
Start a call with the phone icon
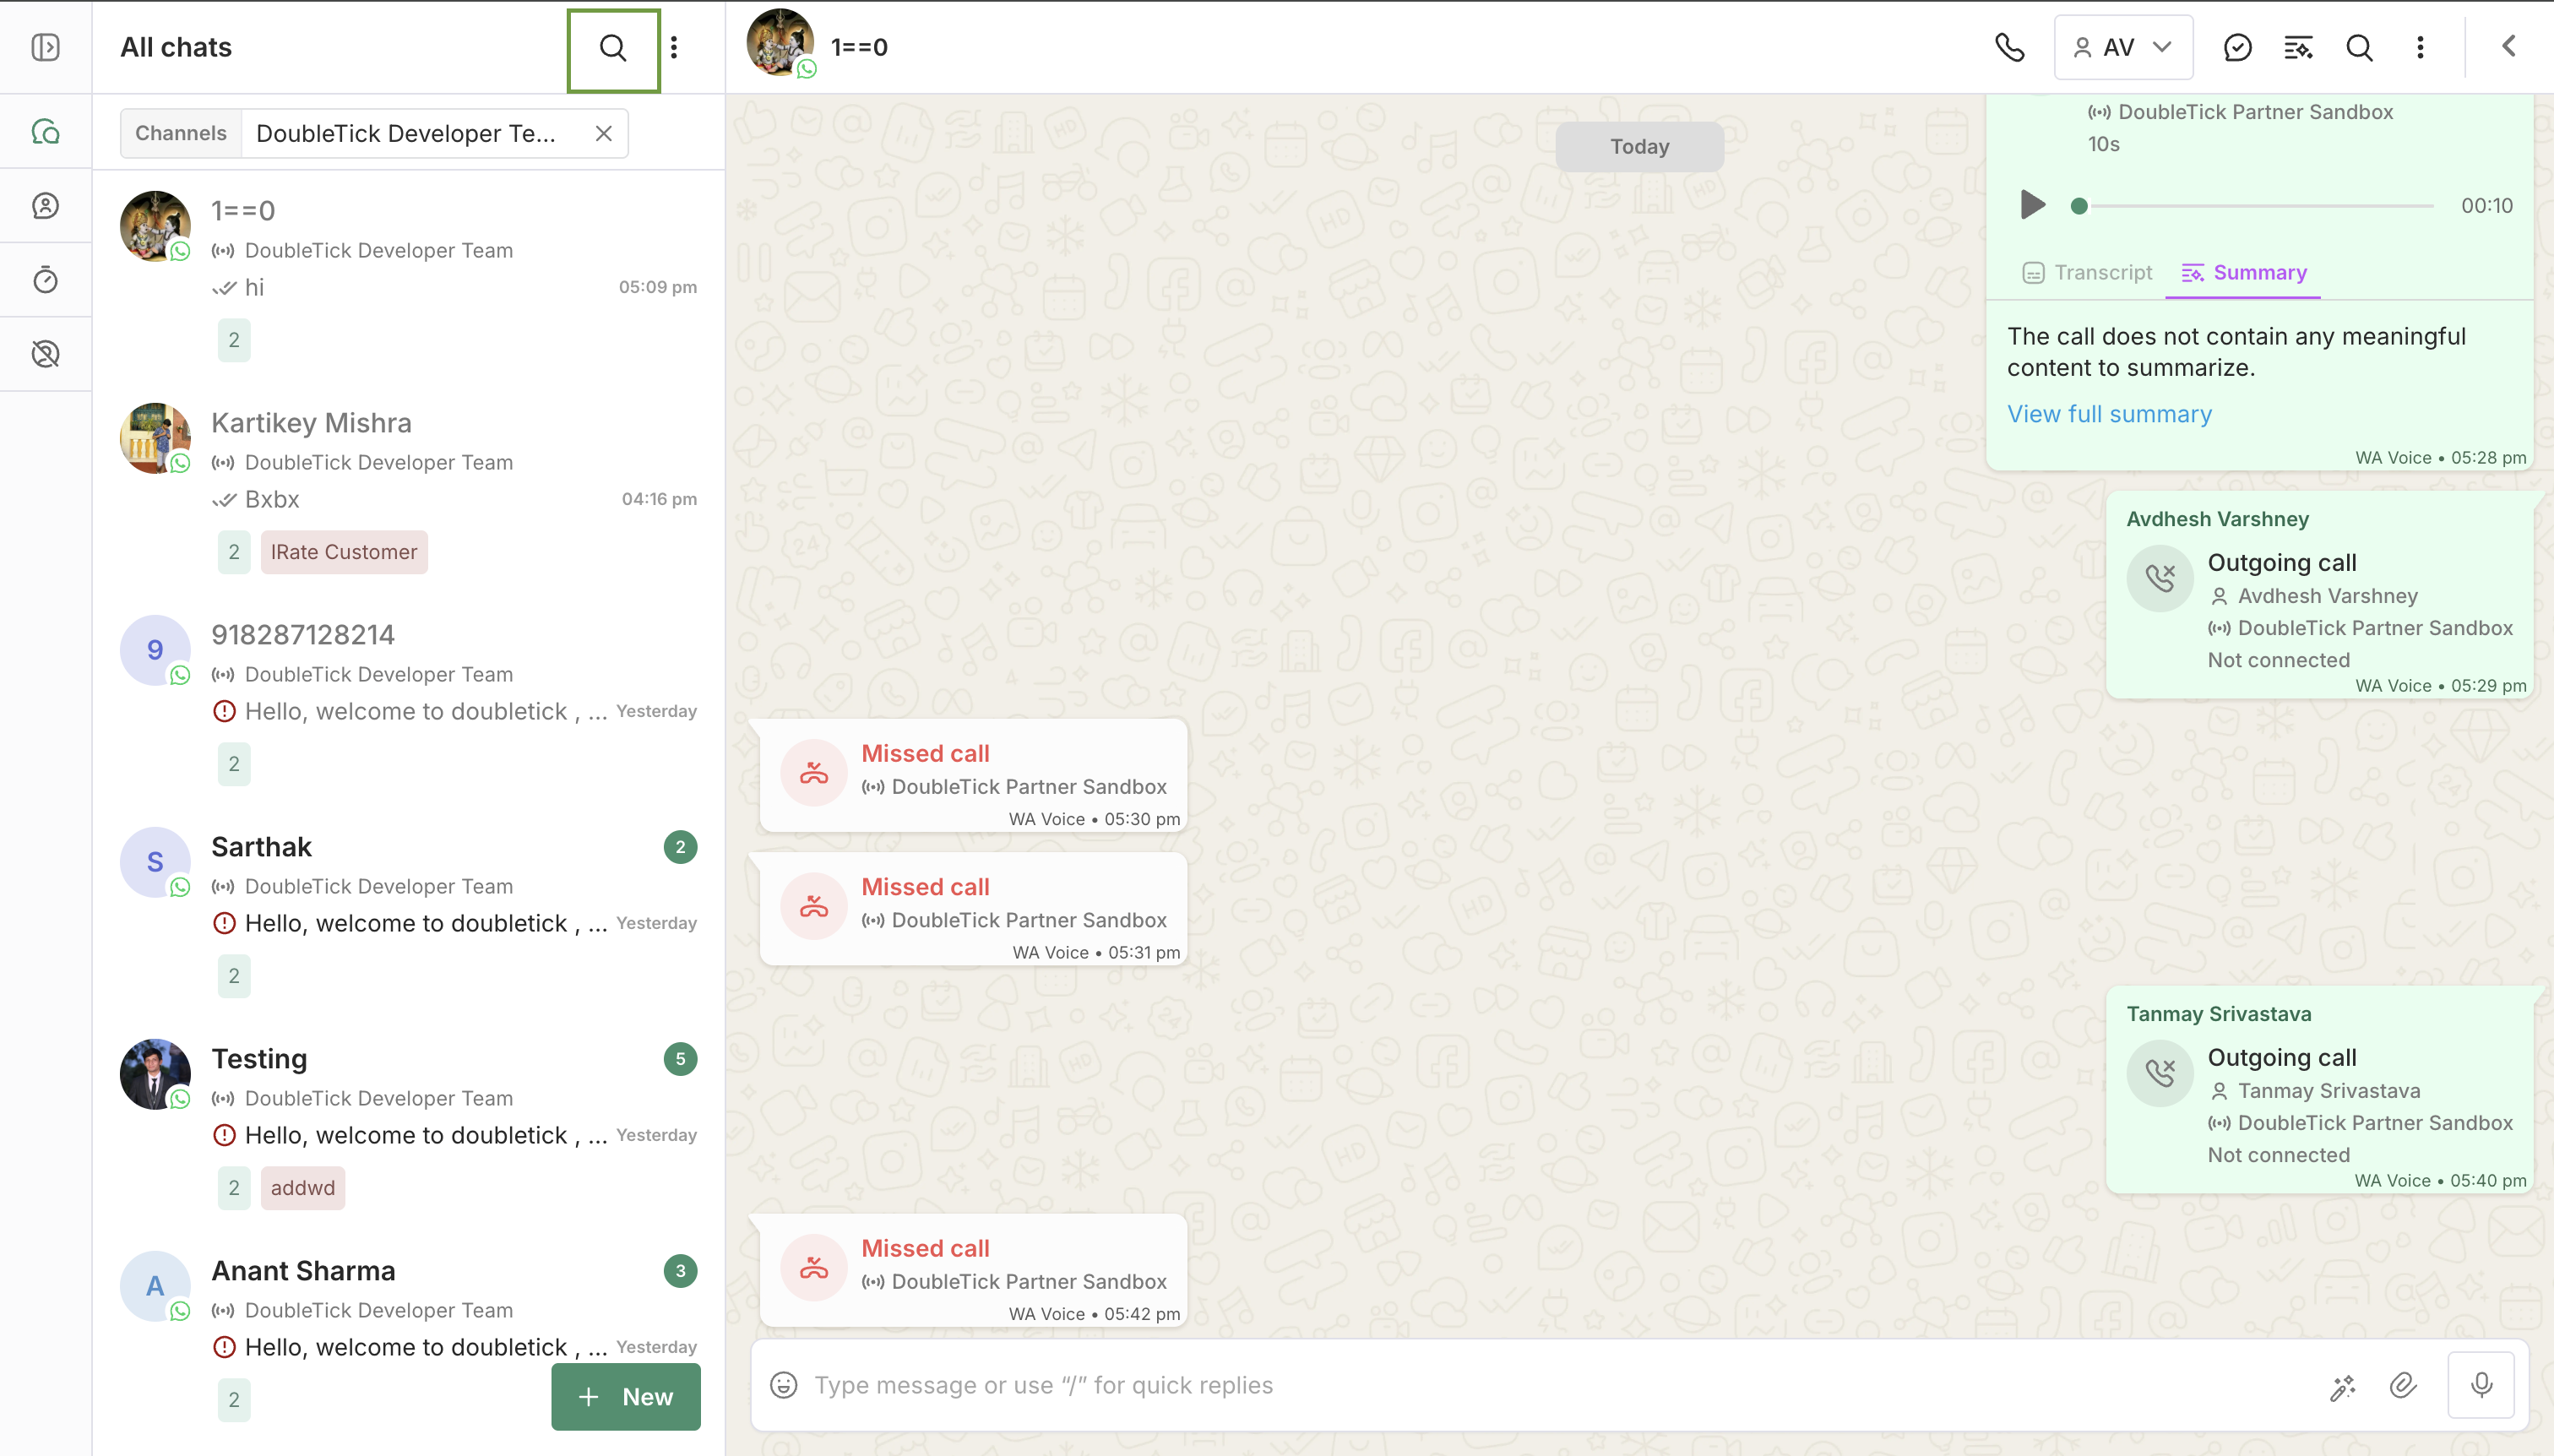pos(2009,47)
